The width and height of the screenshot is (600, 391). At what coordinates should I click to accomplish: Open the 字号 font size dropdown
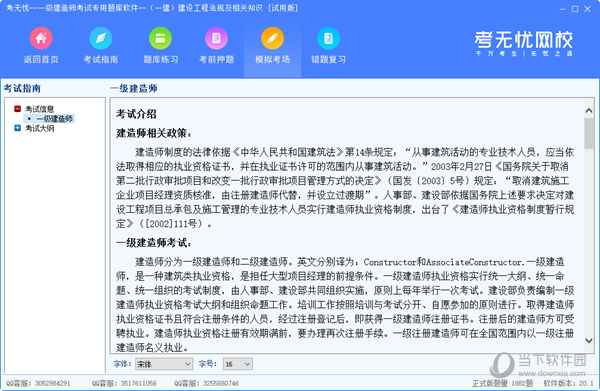click(238, 364)
